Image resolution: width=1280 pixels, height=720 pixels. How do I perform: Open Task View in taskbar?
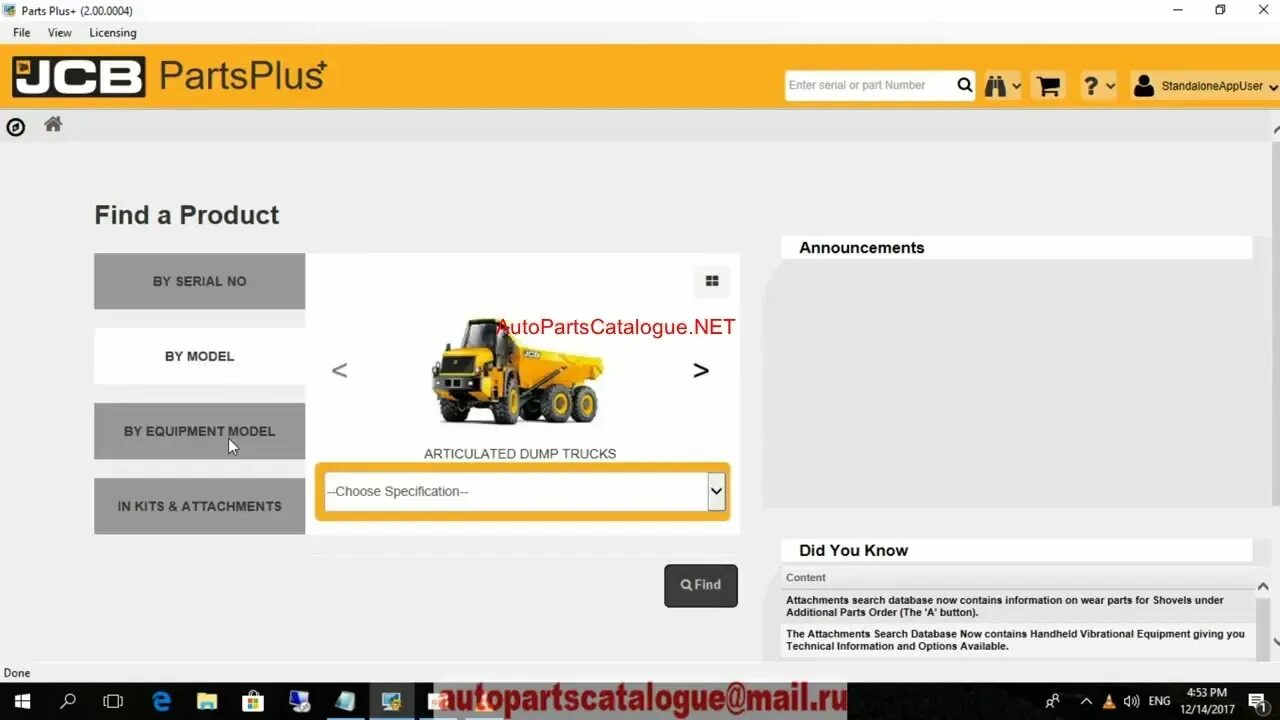pos(113,701)
